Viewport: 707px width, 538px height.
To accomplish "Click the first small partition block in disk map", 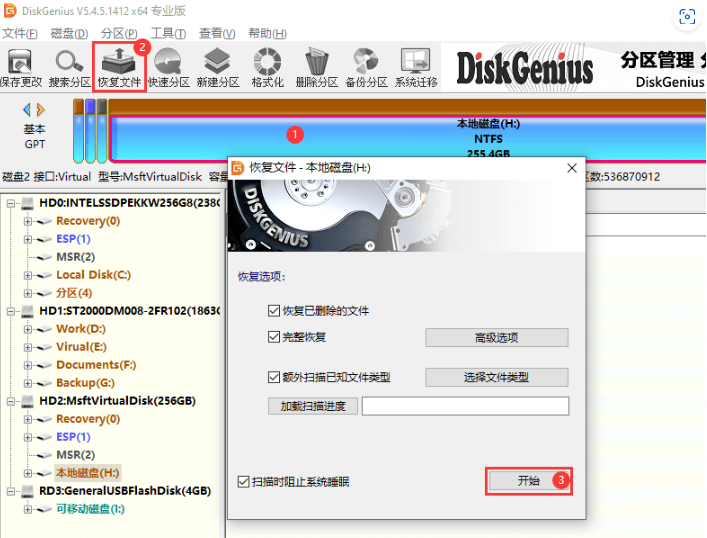I will pos(78,131).
